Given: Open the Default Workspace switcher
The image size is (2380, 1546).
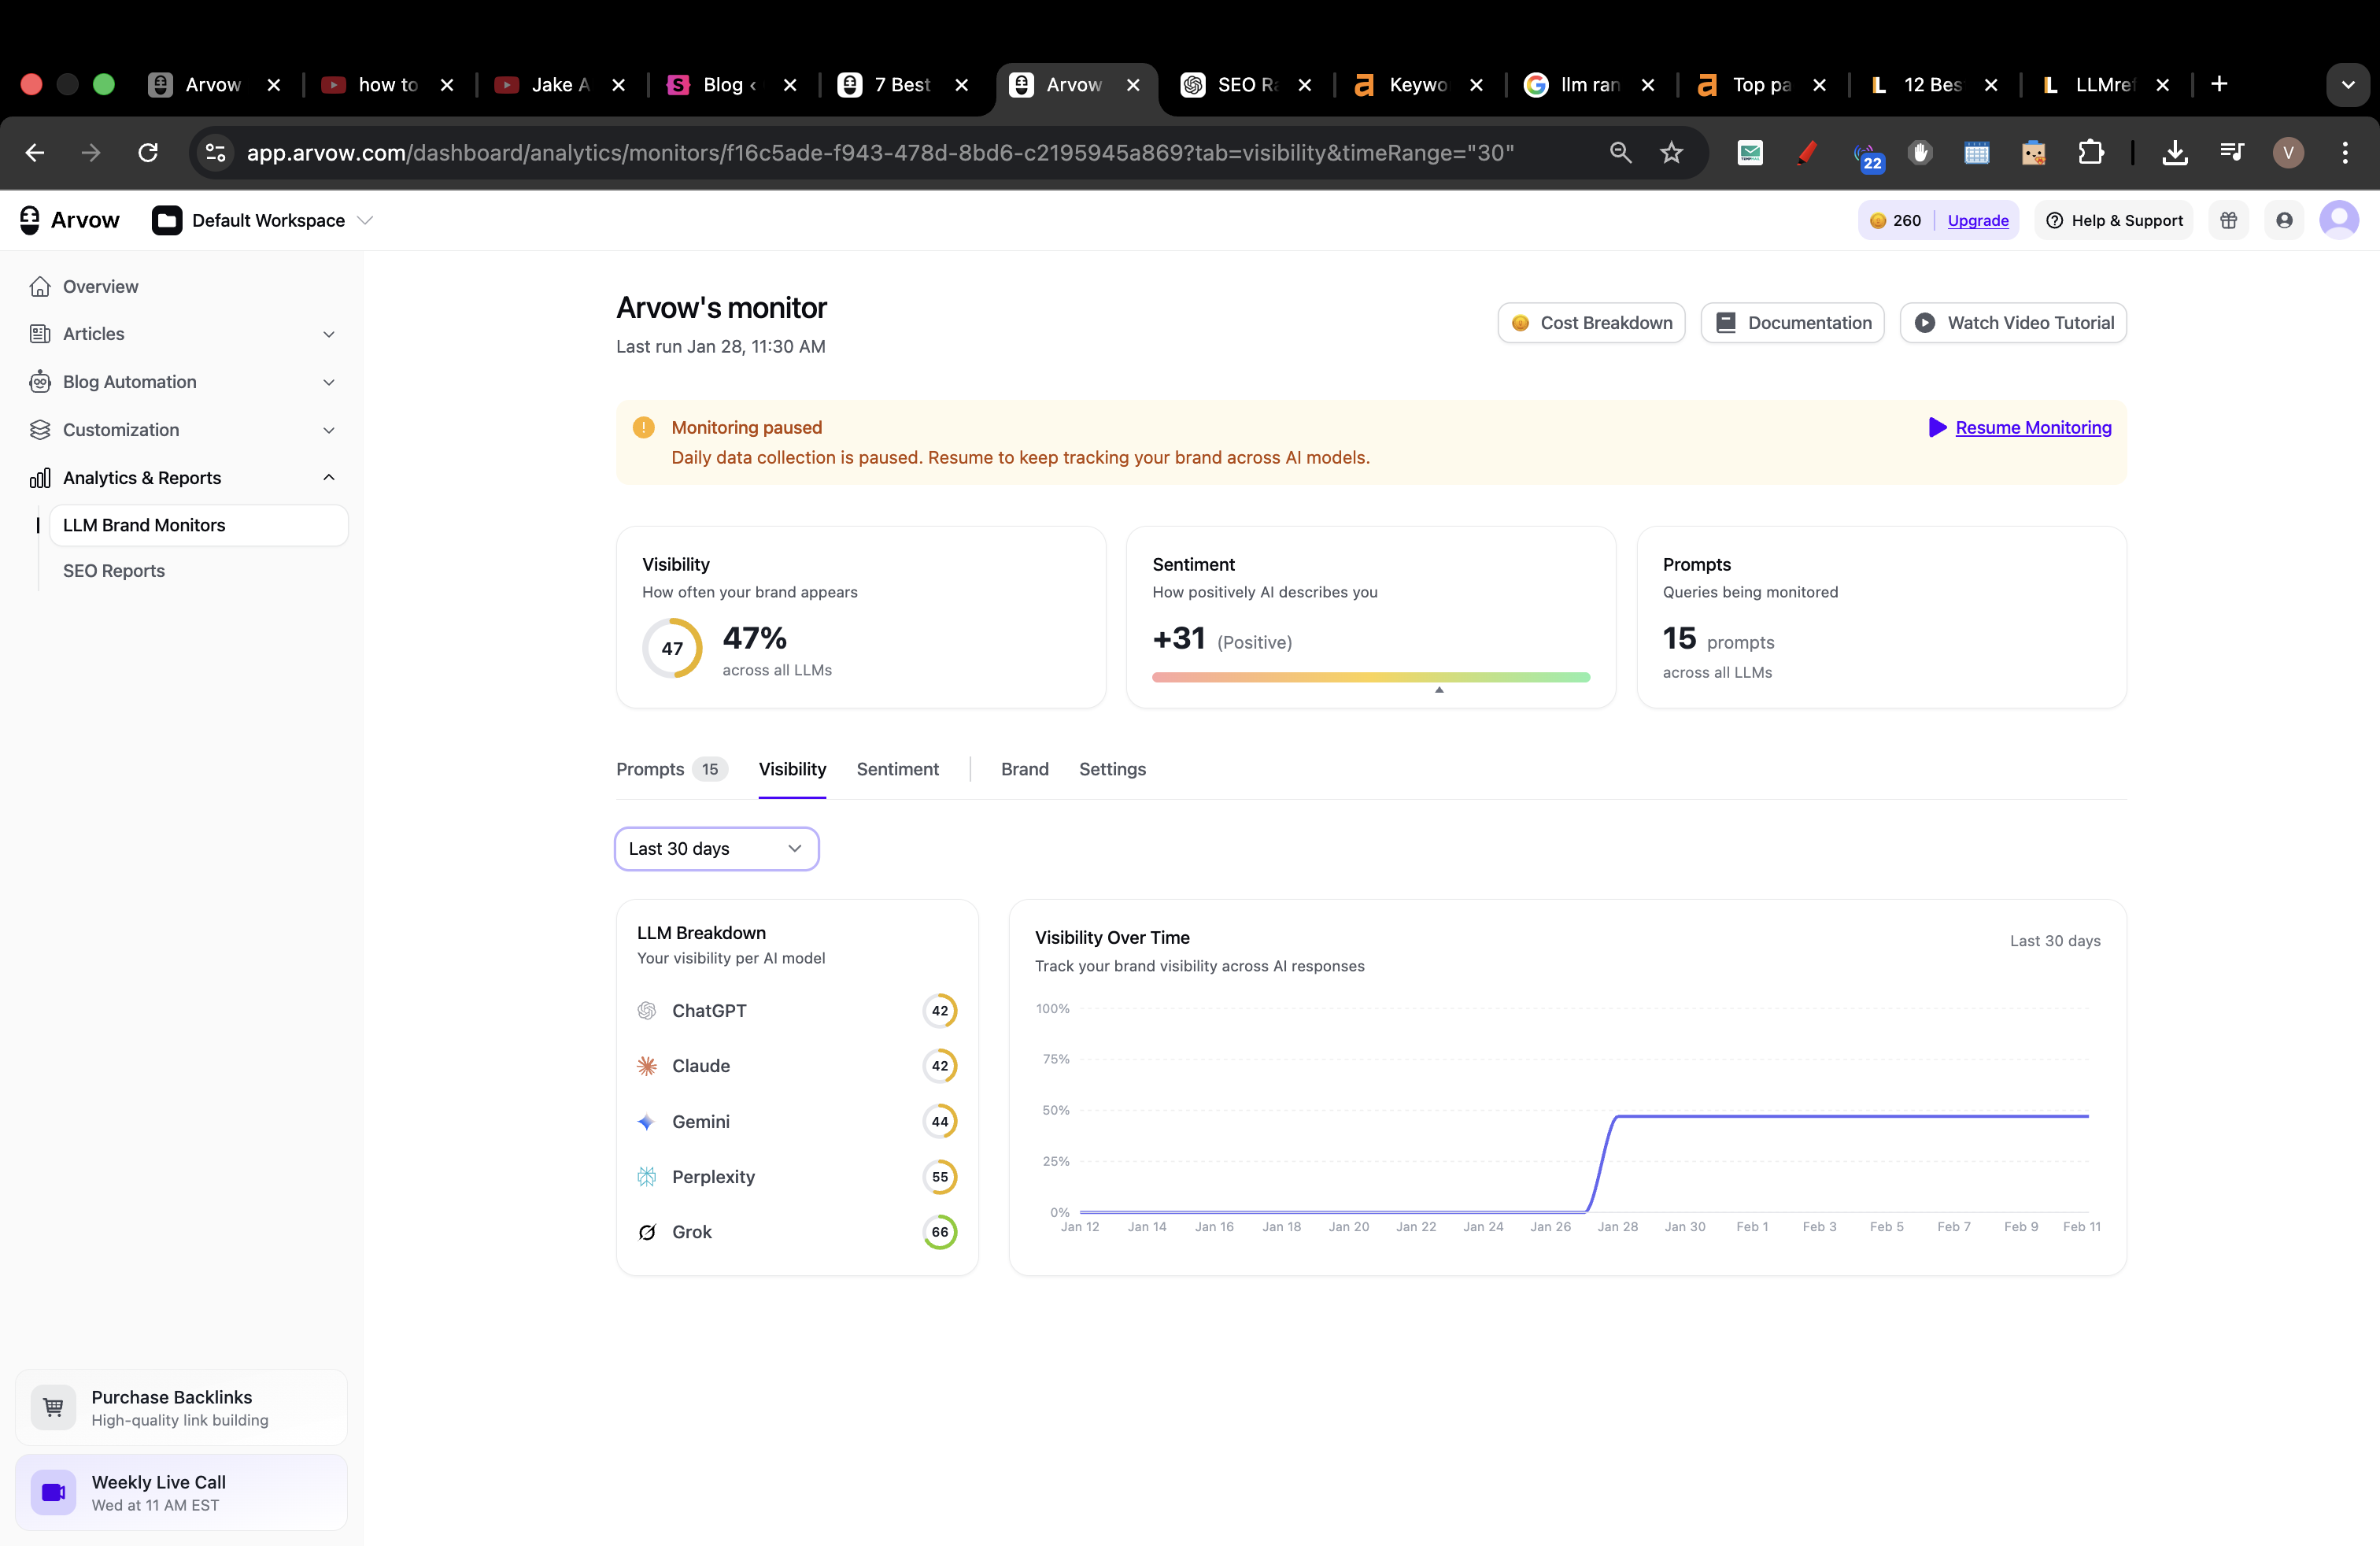Looking at the screenshot, I should 264,221.
